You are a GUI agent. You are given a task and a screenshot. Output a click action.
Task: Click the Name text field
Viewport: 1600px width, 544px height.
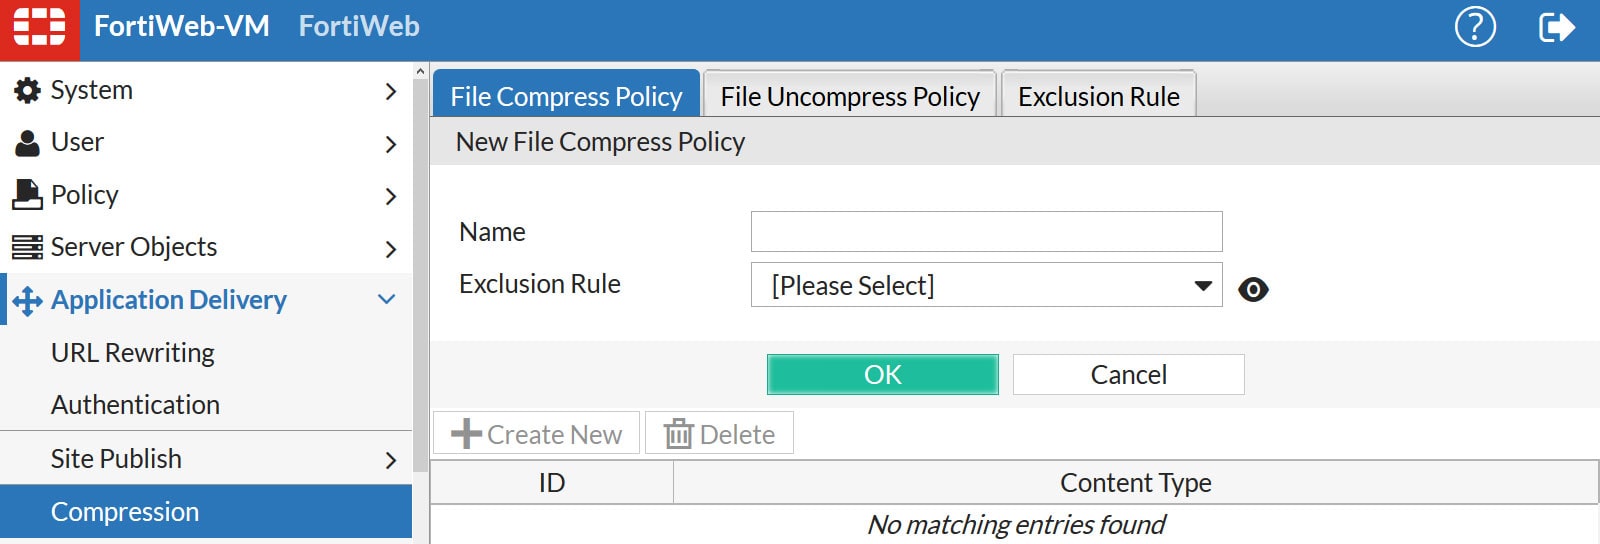click(x=986, y=232)
